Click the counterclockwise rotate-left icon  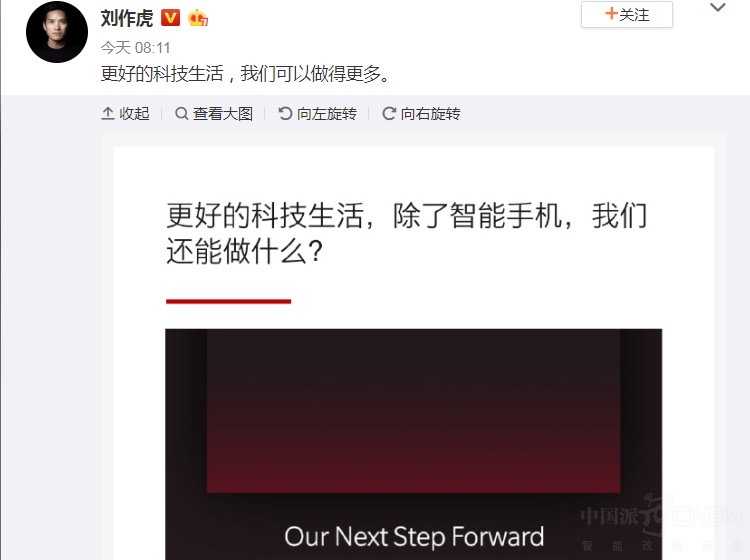coord(285,114)
